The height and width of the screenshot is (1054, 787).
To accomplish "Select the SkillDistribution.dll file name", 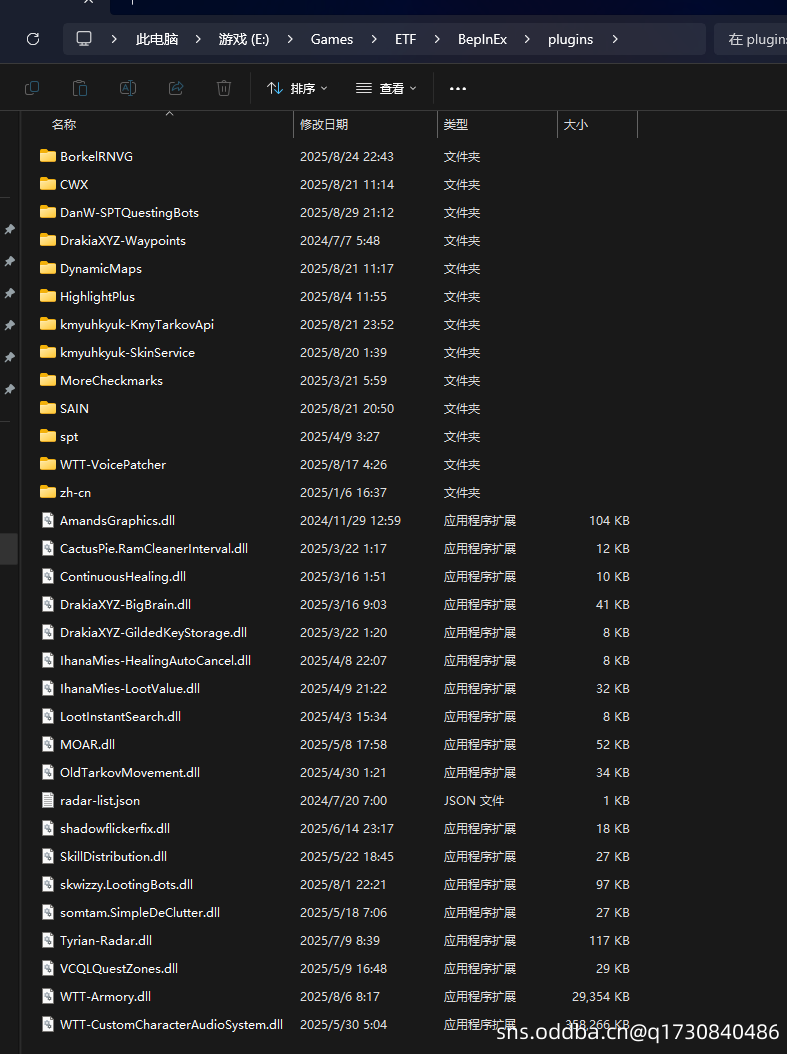I will [114, 856].
